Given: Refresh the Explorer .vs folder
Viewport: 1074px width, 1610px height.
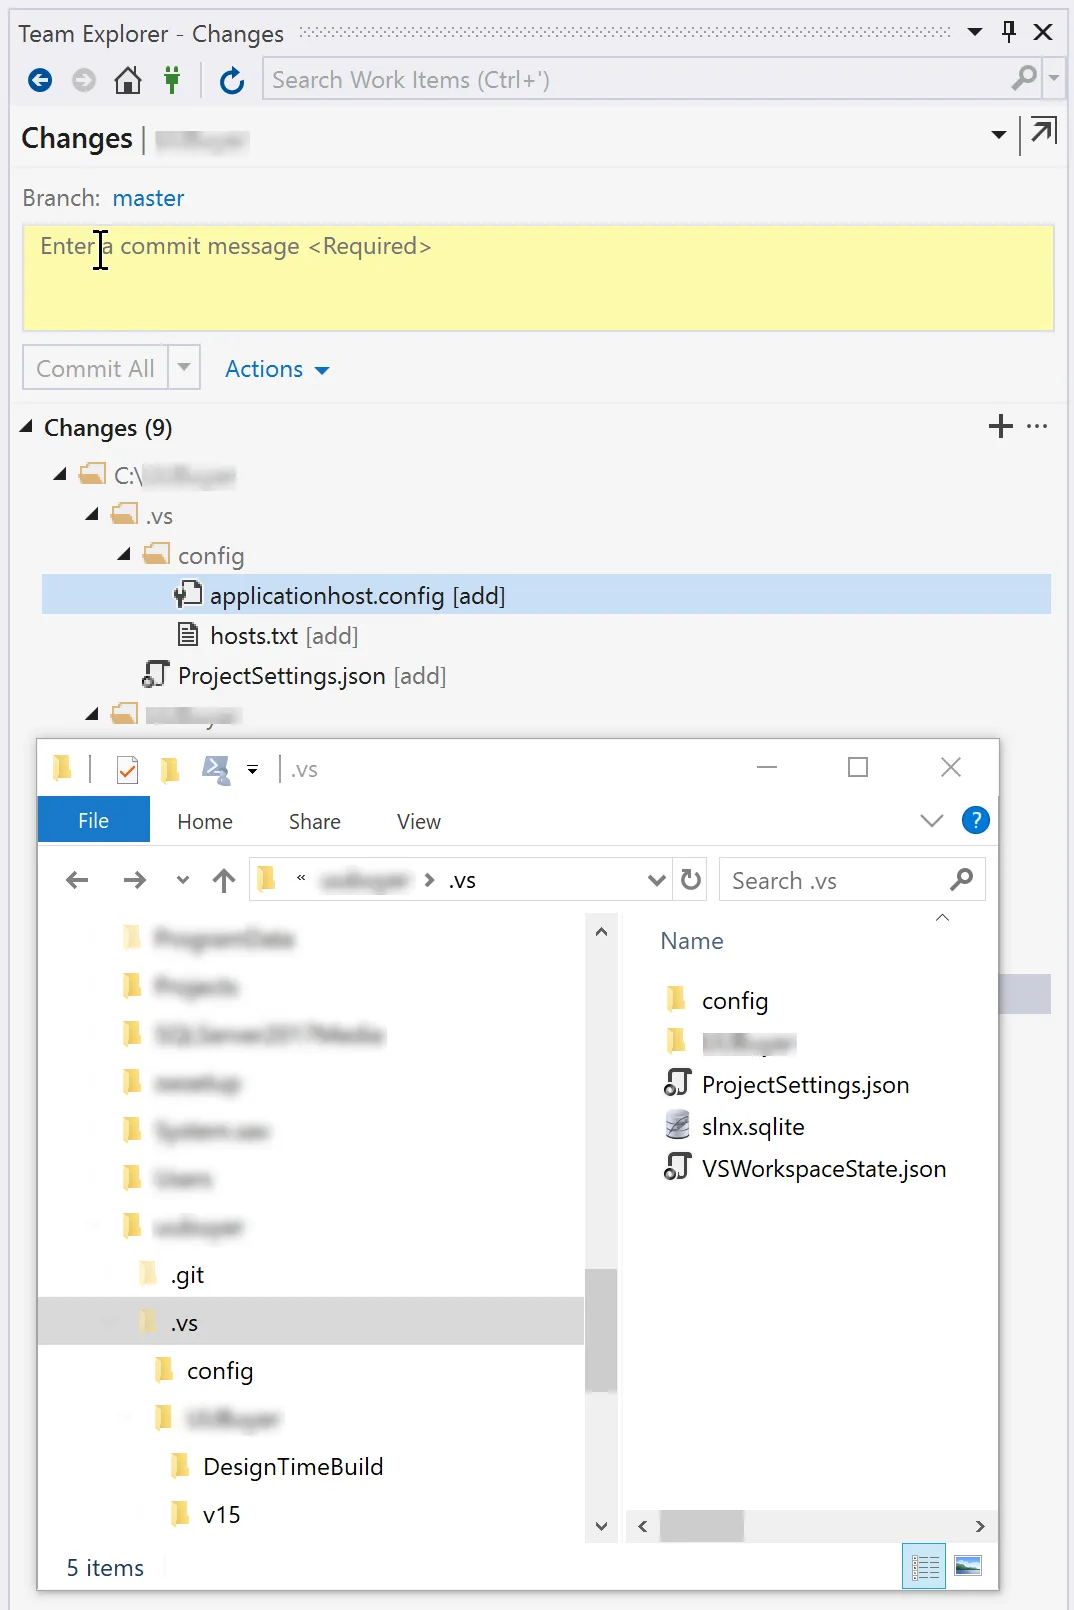Looking at the screenshot, I should pyautogui.click(x=691, y=880).
